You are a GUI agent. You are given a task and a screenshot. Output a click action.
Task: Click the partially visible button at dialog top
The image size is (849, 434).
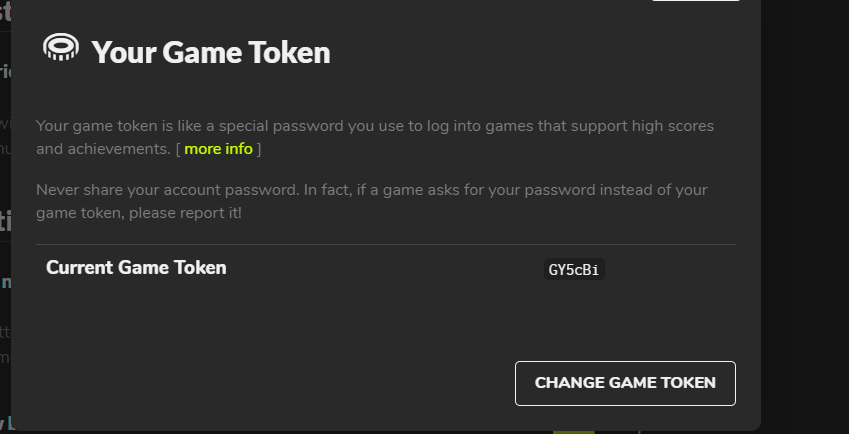pos(695,1)
